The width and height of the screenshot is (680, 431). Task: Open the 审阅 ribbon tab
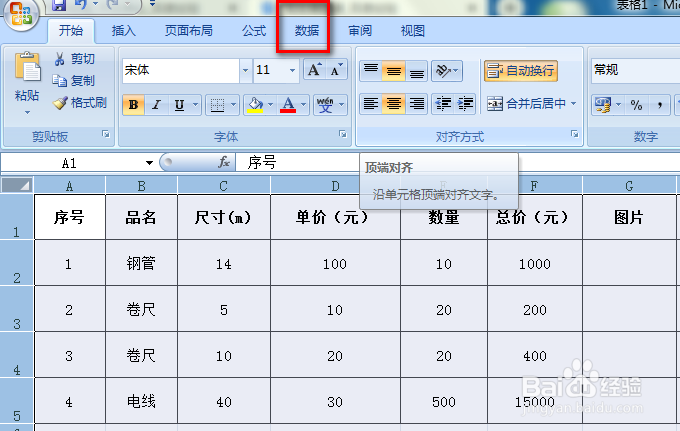360,30
